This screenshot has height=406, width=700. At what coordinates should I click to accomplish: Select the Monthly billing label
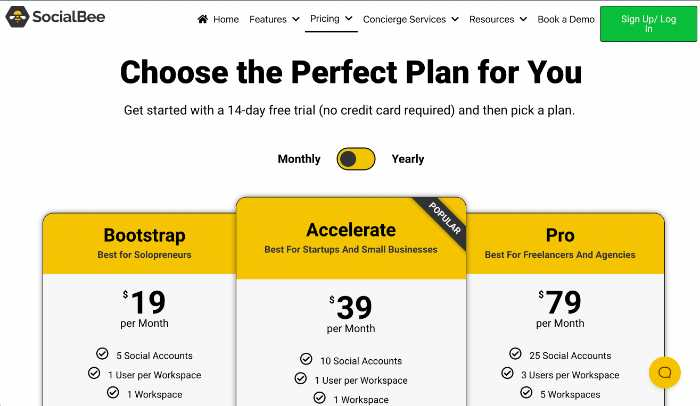click(299, 159)
